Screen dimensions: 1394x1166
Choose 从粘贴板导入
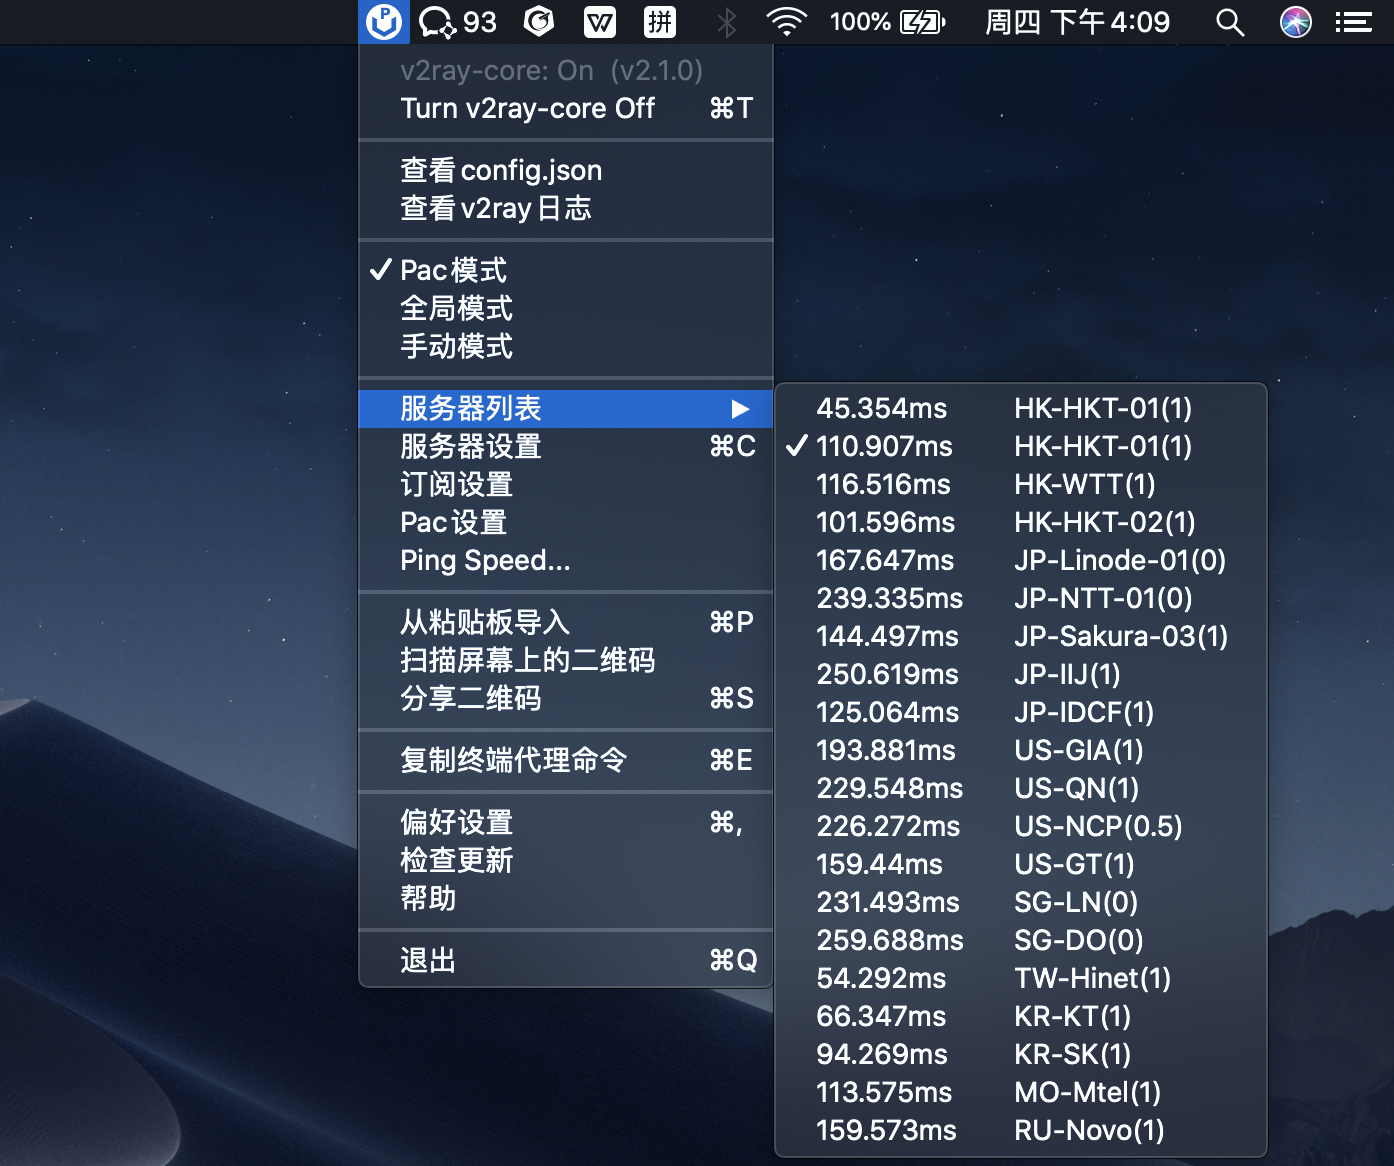(566, 622)
